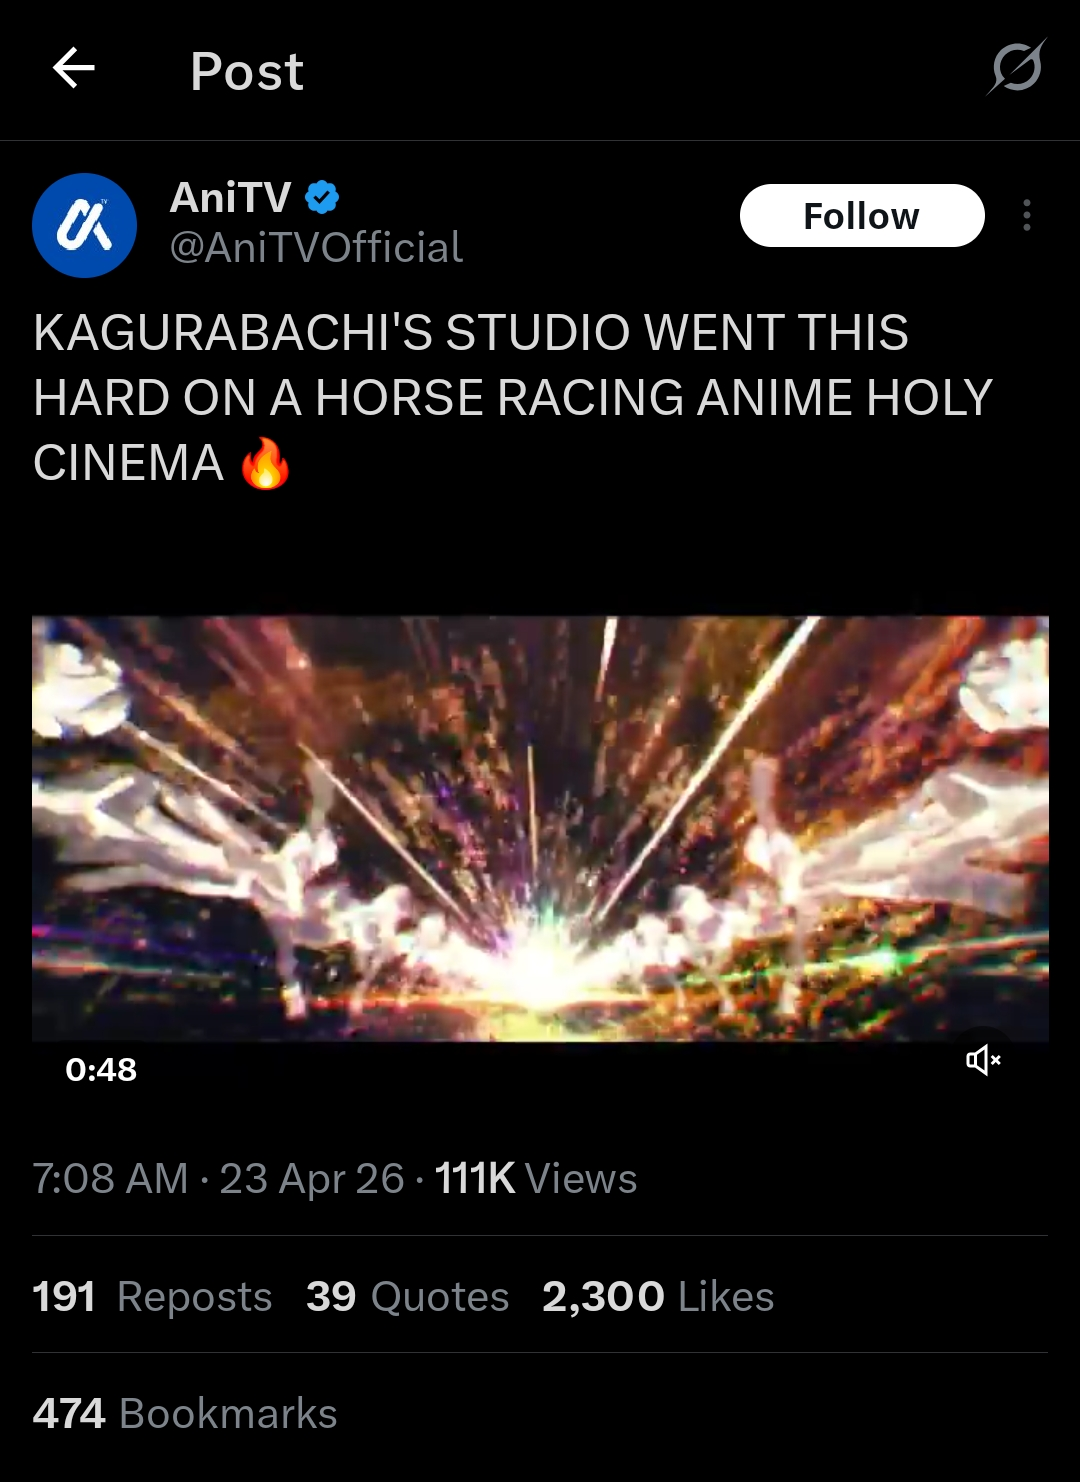The width and height of the screenshot is (1080, 1482).
Task: Tap the Post header title
Action: click(247, 71)
